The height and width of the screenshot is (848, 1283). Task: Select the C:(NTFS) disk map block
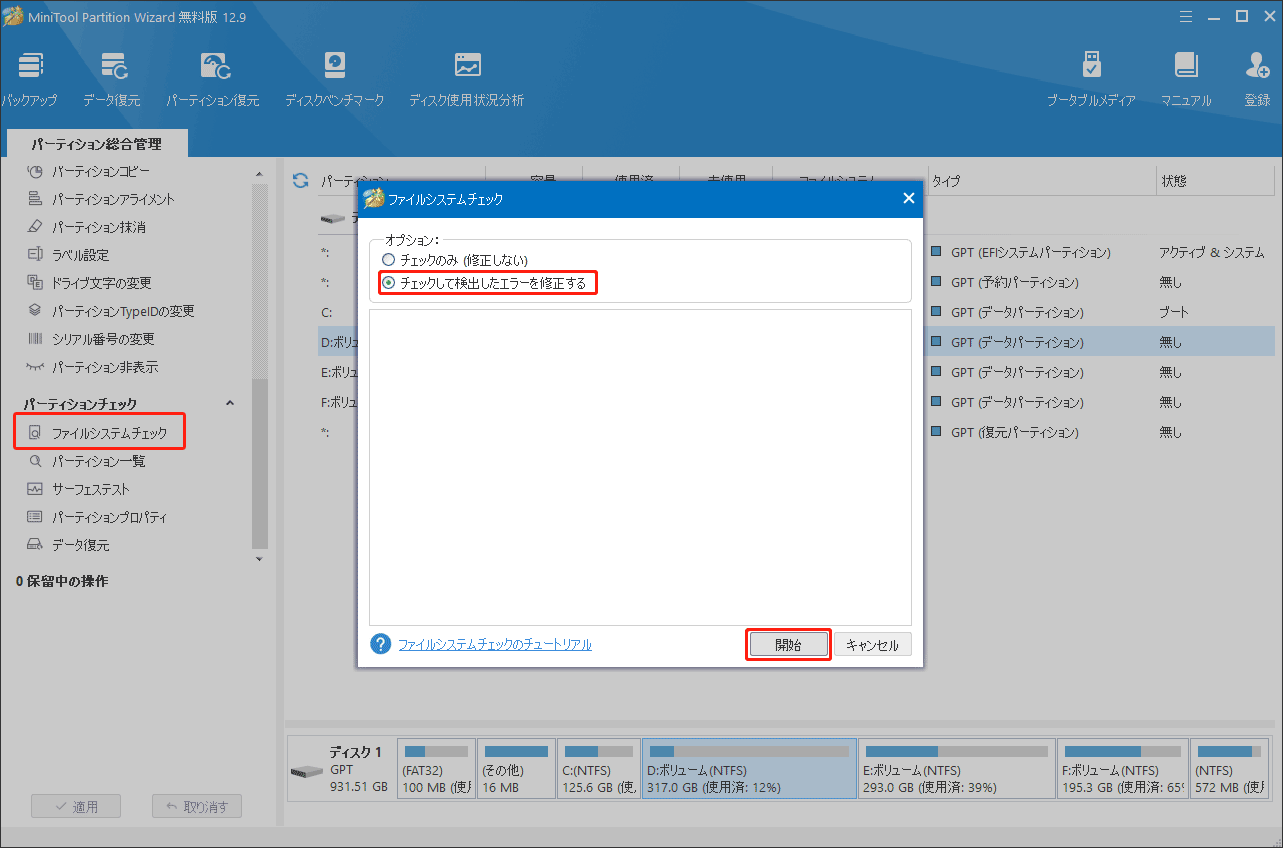tap(598, 769)
